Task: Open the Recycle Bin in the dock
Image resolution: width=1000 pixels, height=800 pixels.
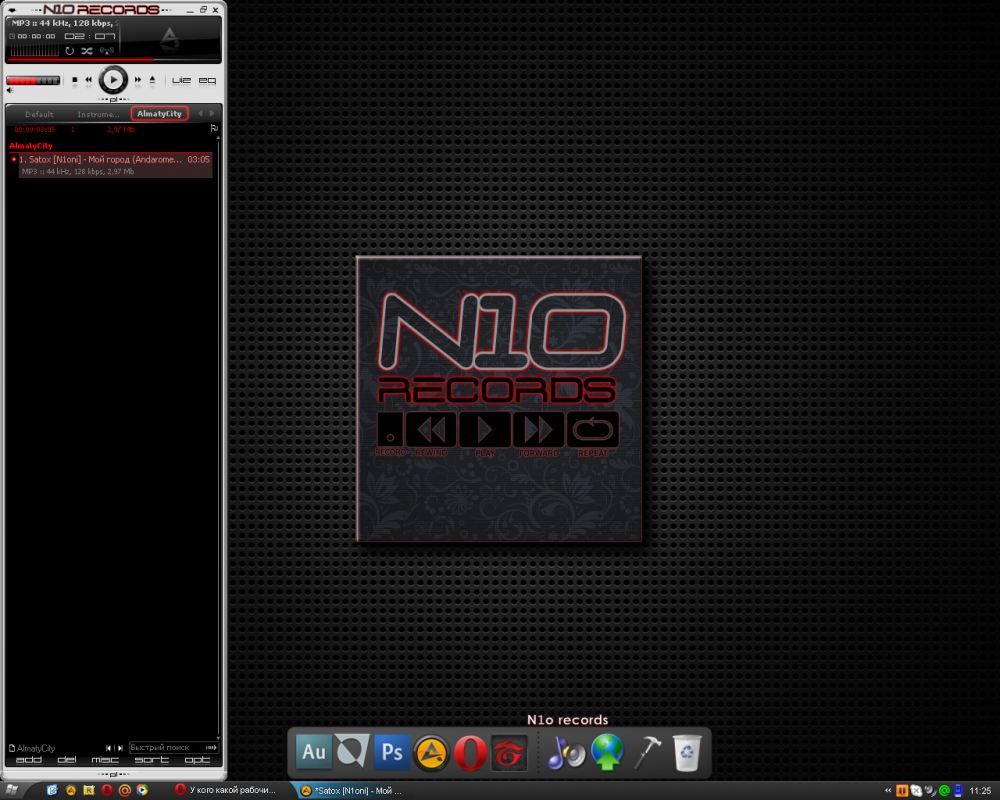Action: pyautogui.click(x=687, y=753)
